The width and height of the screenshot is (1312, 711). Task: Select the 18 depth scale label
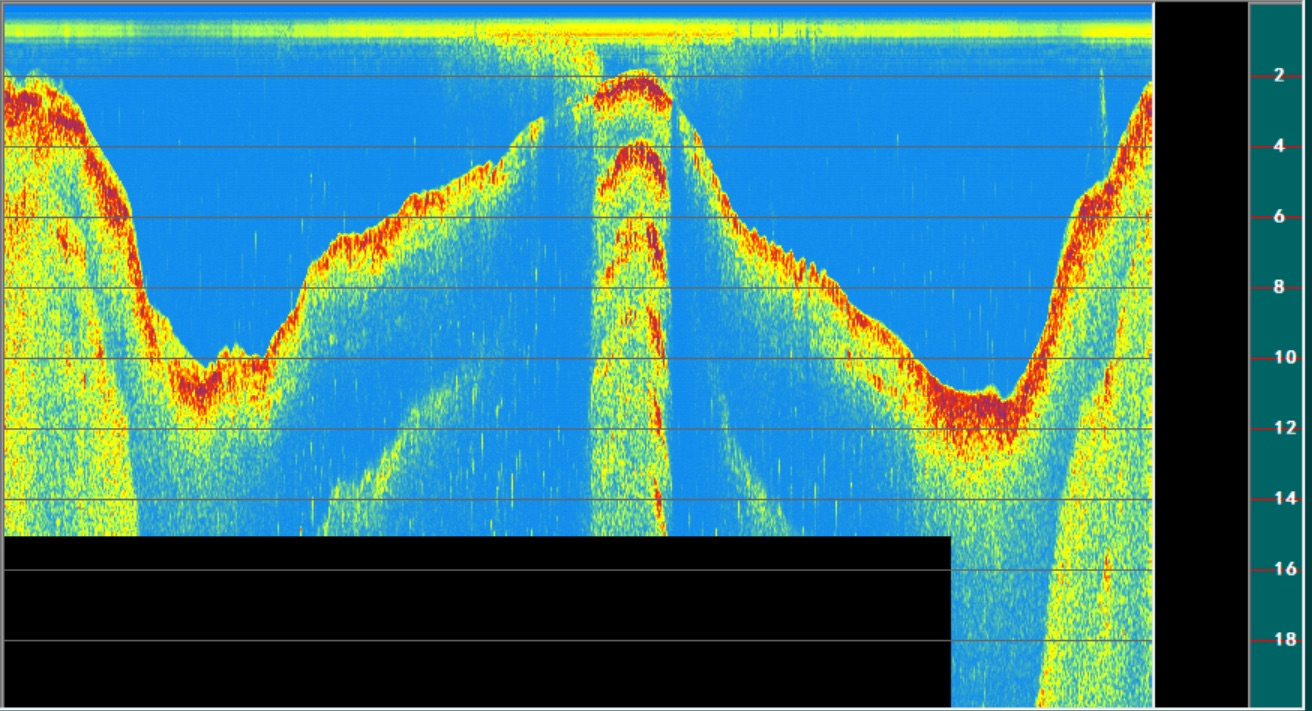click(x=1284, y=640)
